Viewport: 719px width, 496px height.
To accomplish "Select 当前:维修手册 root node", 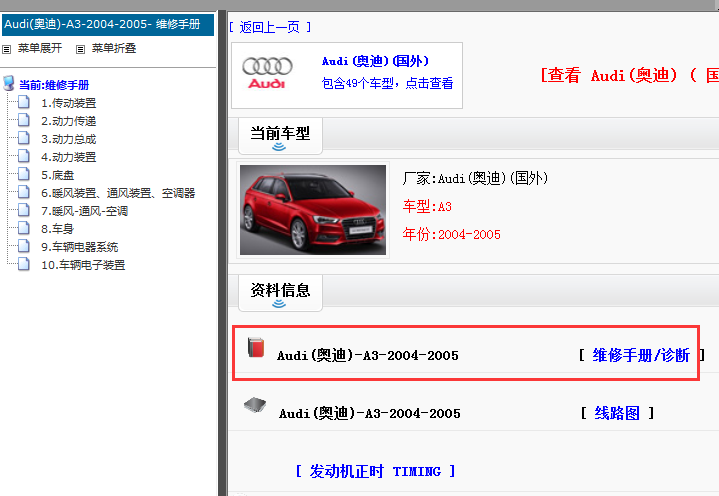I will (x=54, y=85).
